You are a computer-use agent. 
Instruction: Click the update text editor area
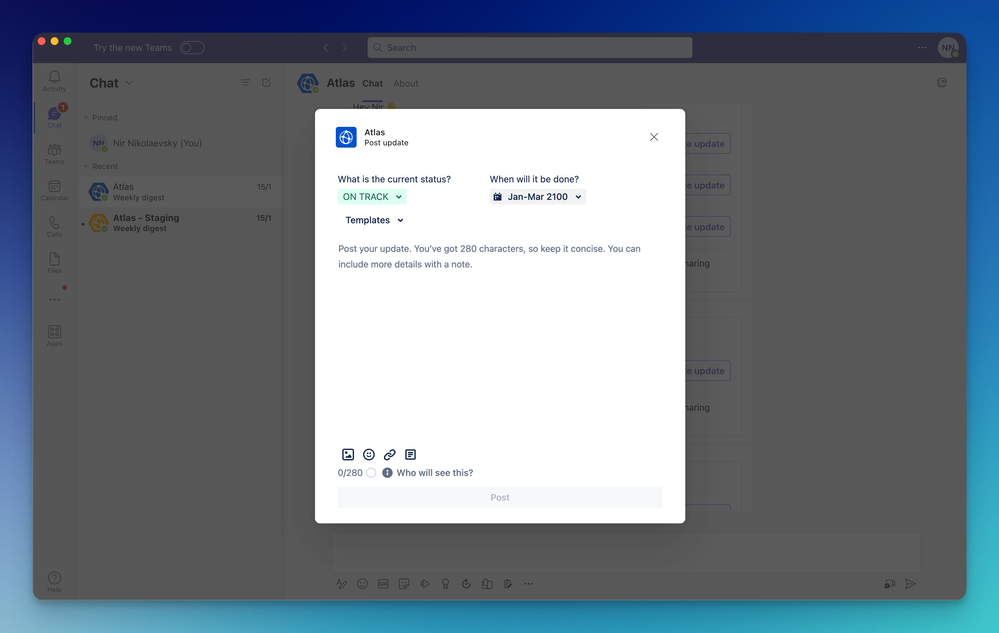pyautogui.click(x=500, y=341)
